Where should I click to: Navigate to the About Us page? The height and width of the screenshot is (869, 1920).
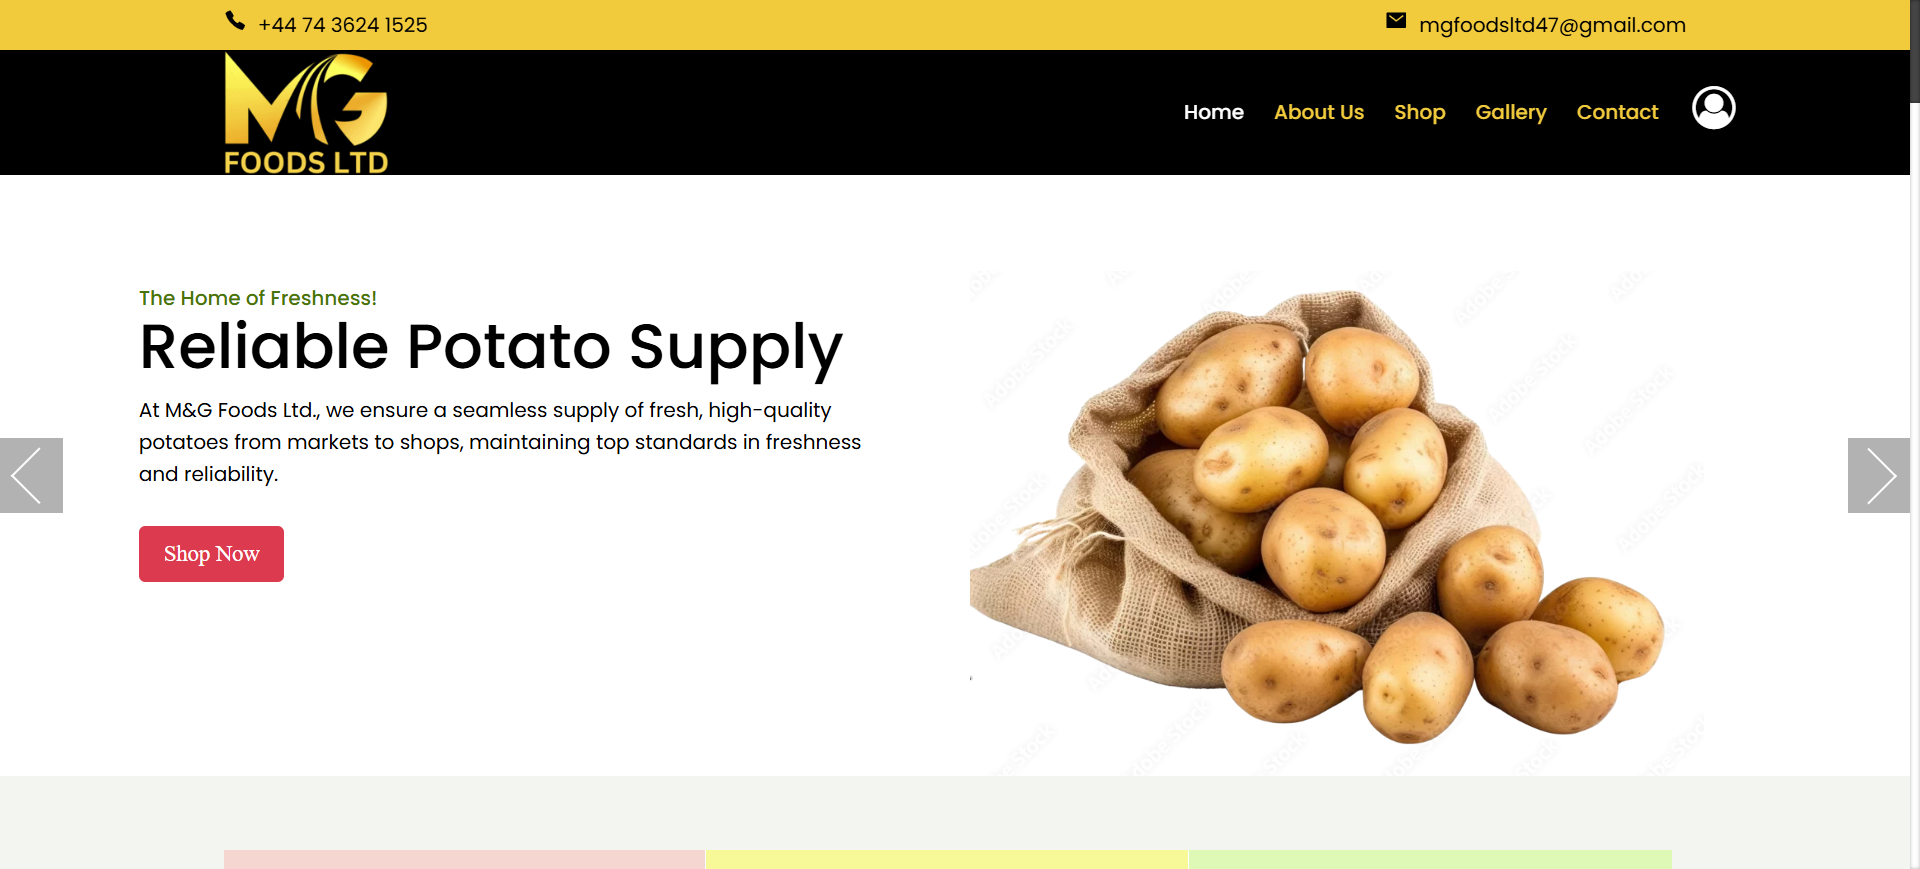[1319, 112]
